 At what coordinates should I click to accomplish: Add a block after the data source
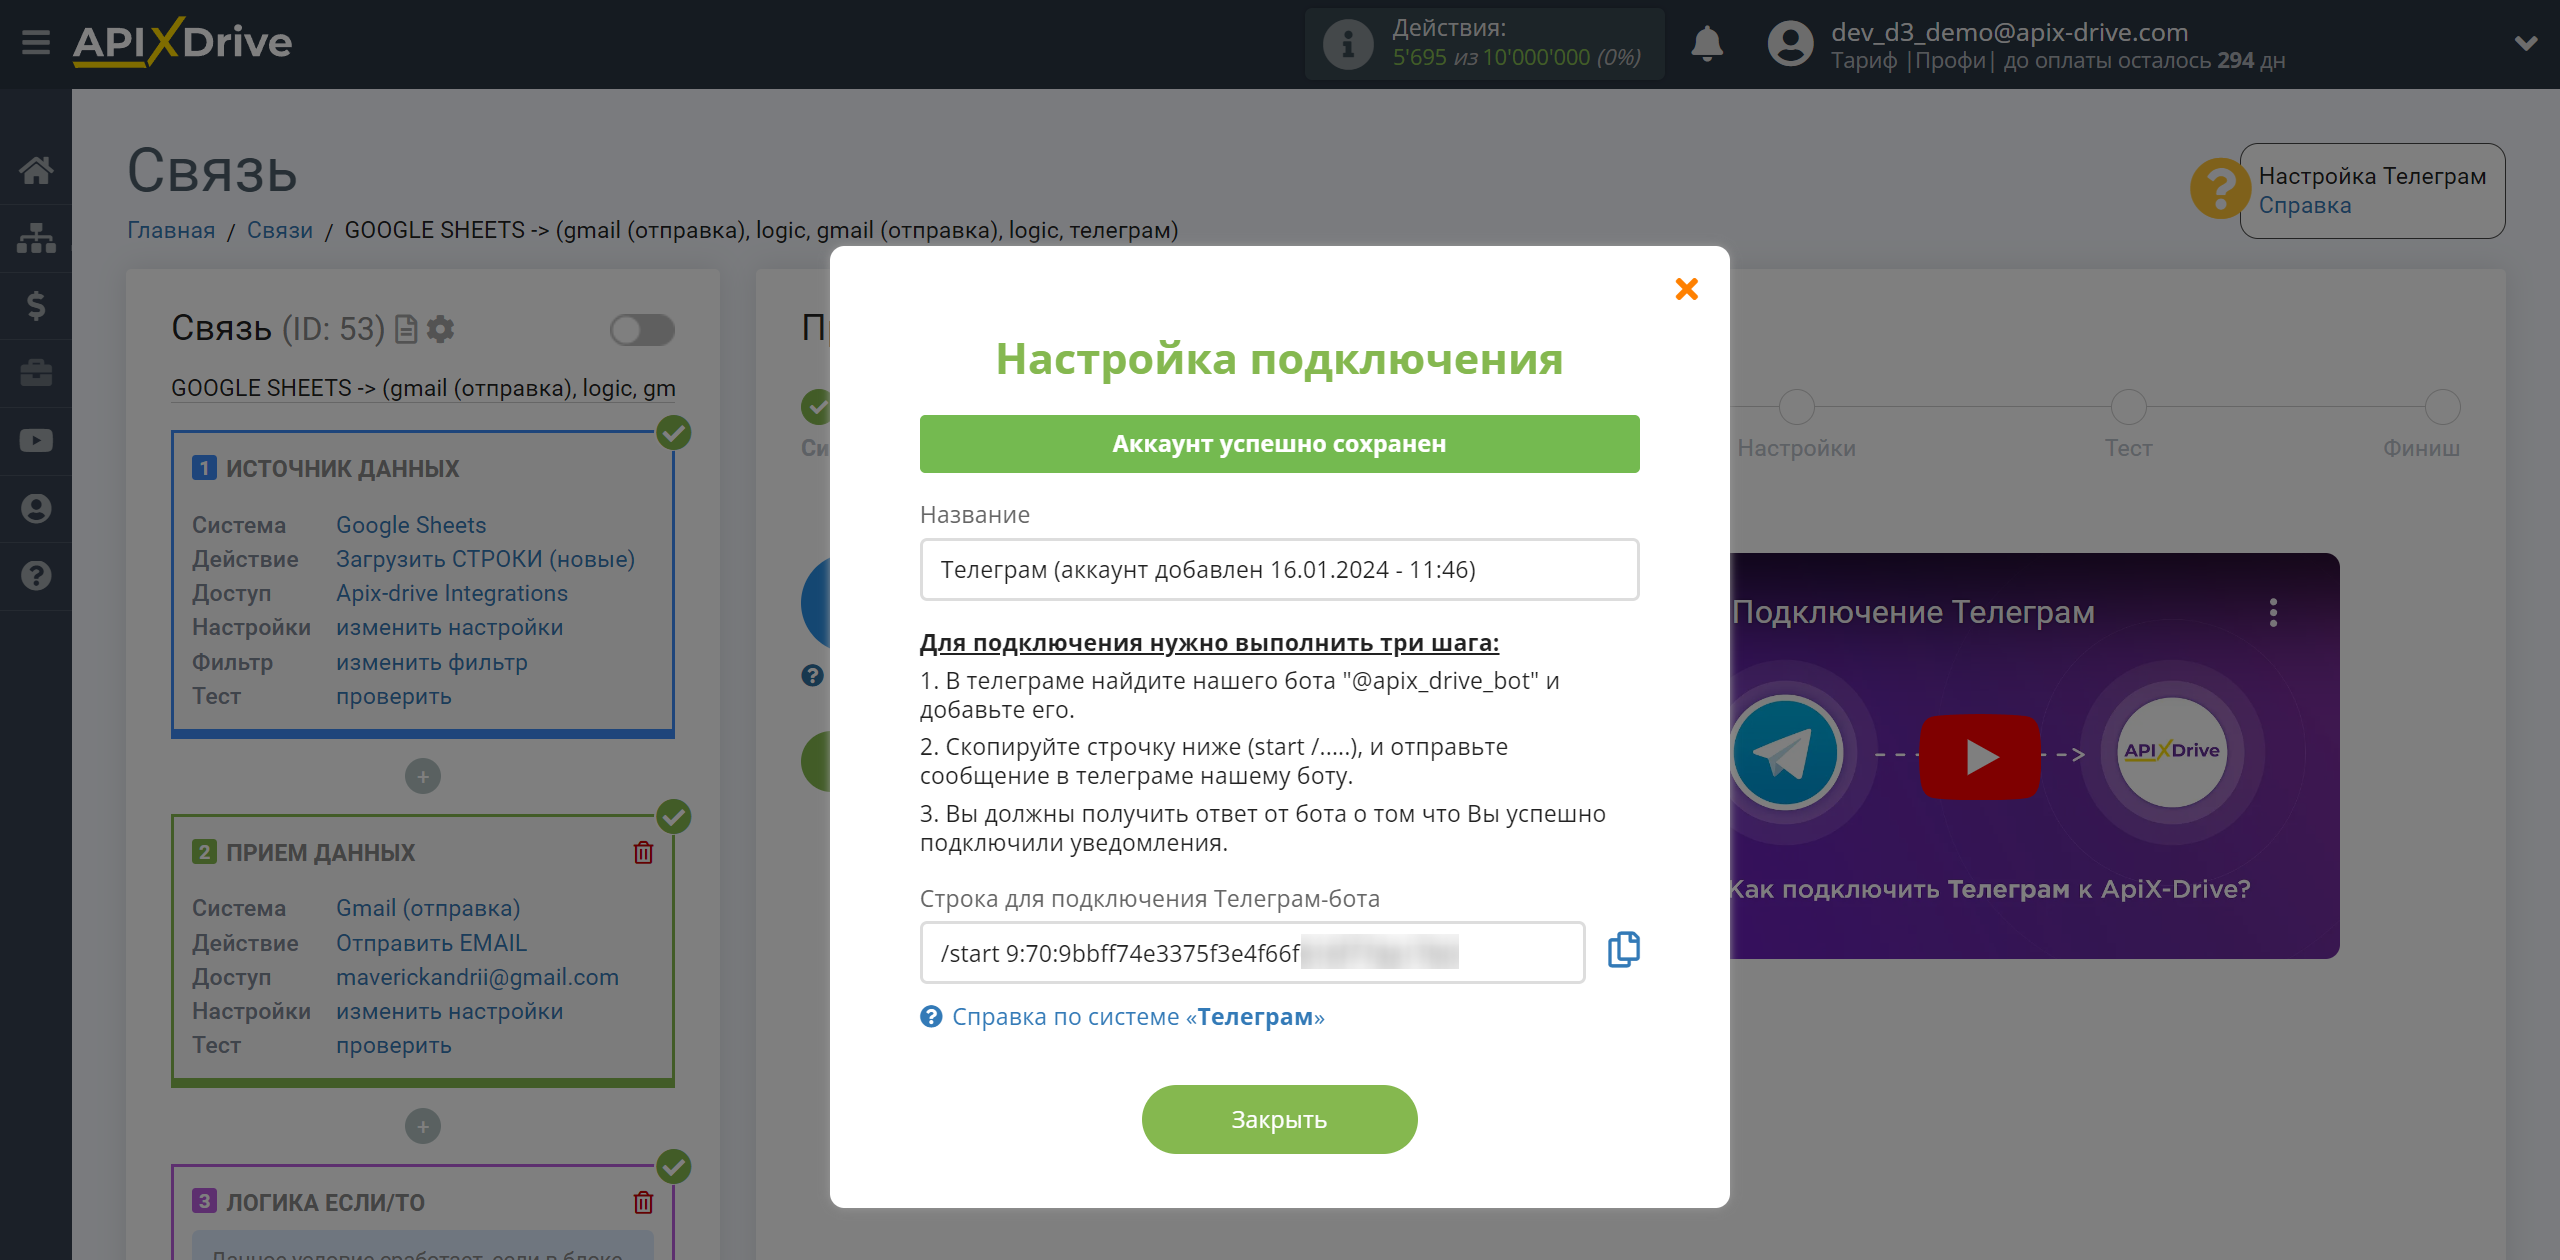pyautogui.click(x=423, y=777)
